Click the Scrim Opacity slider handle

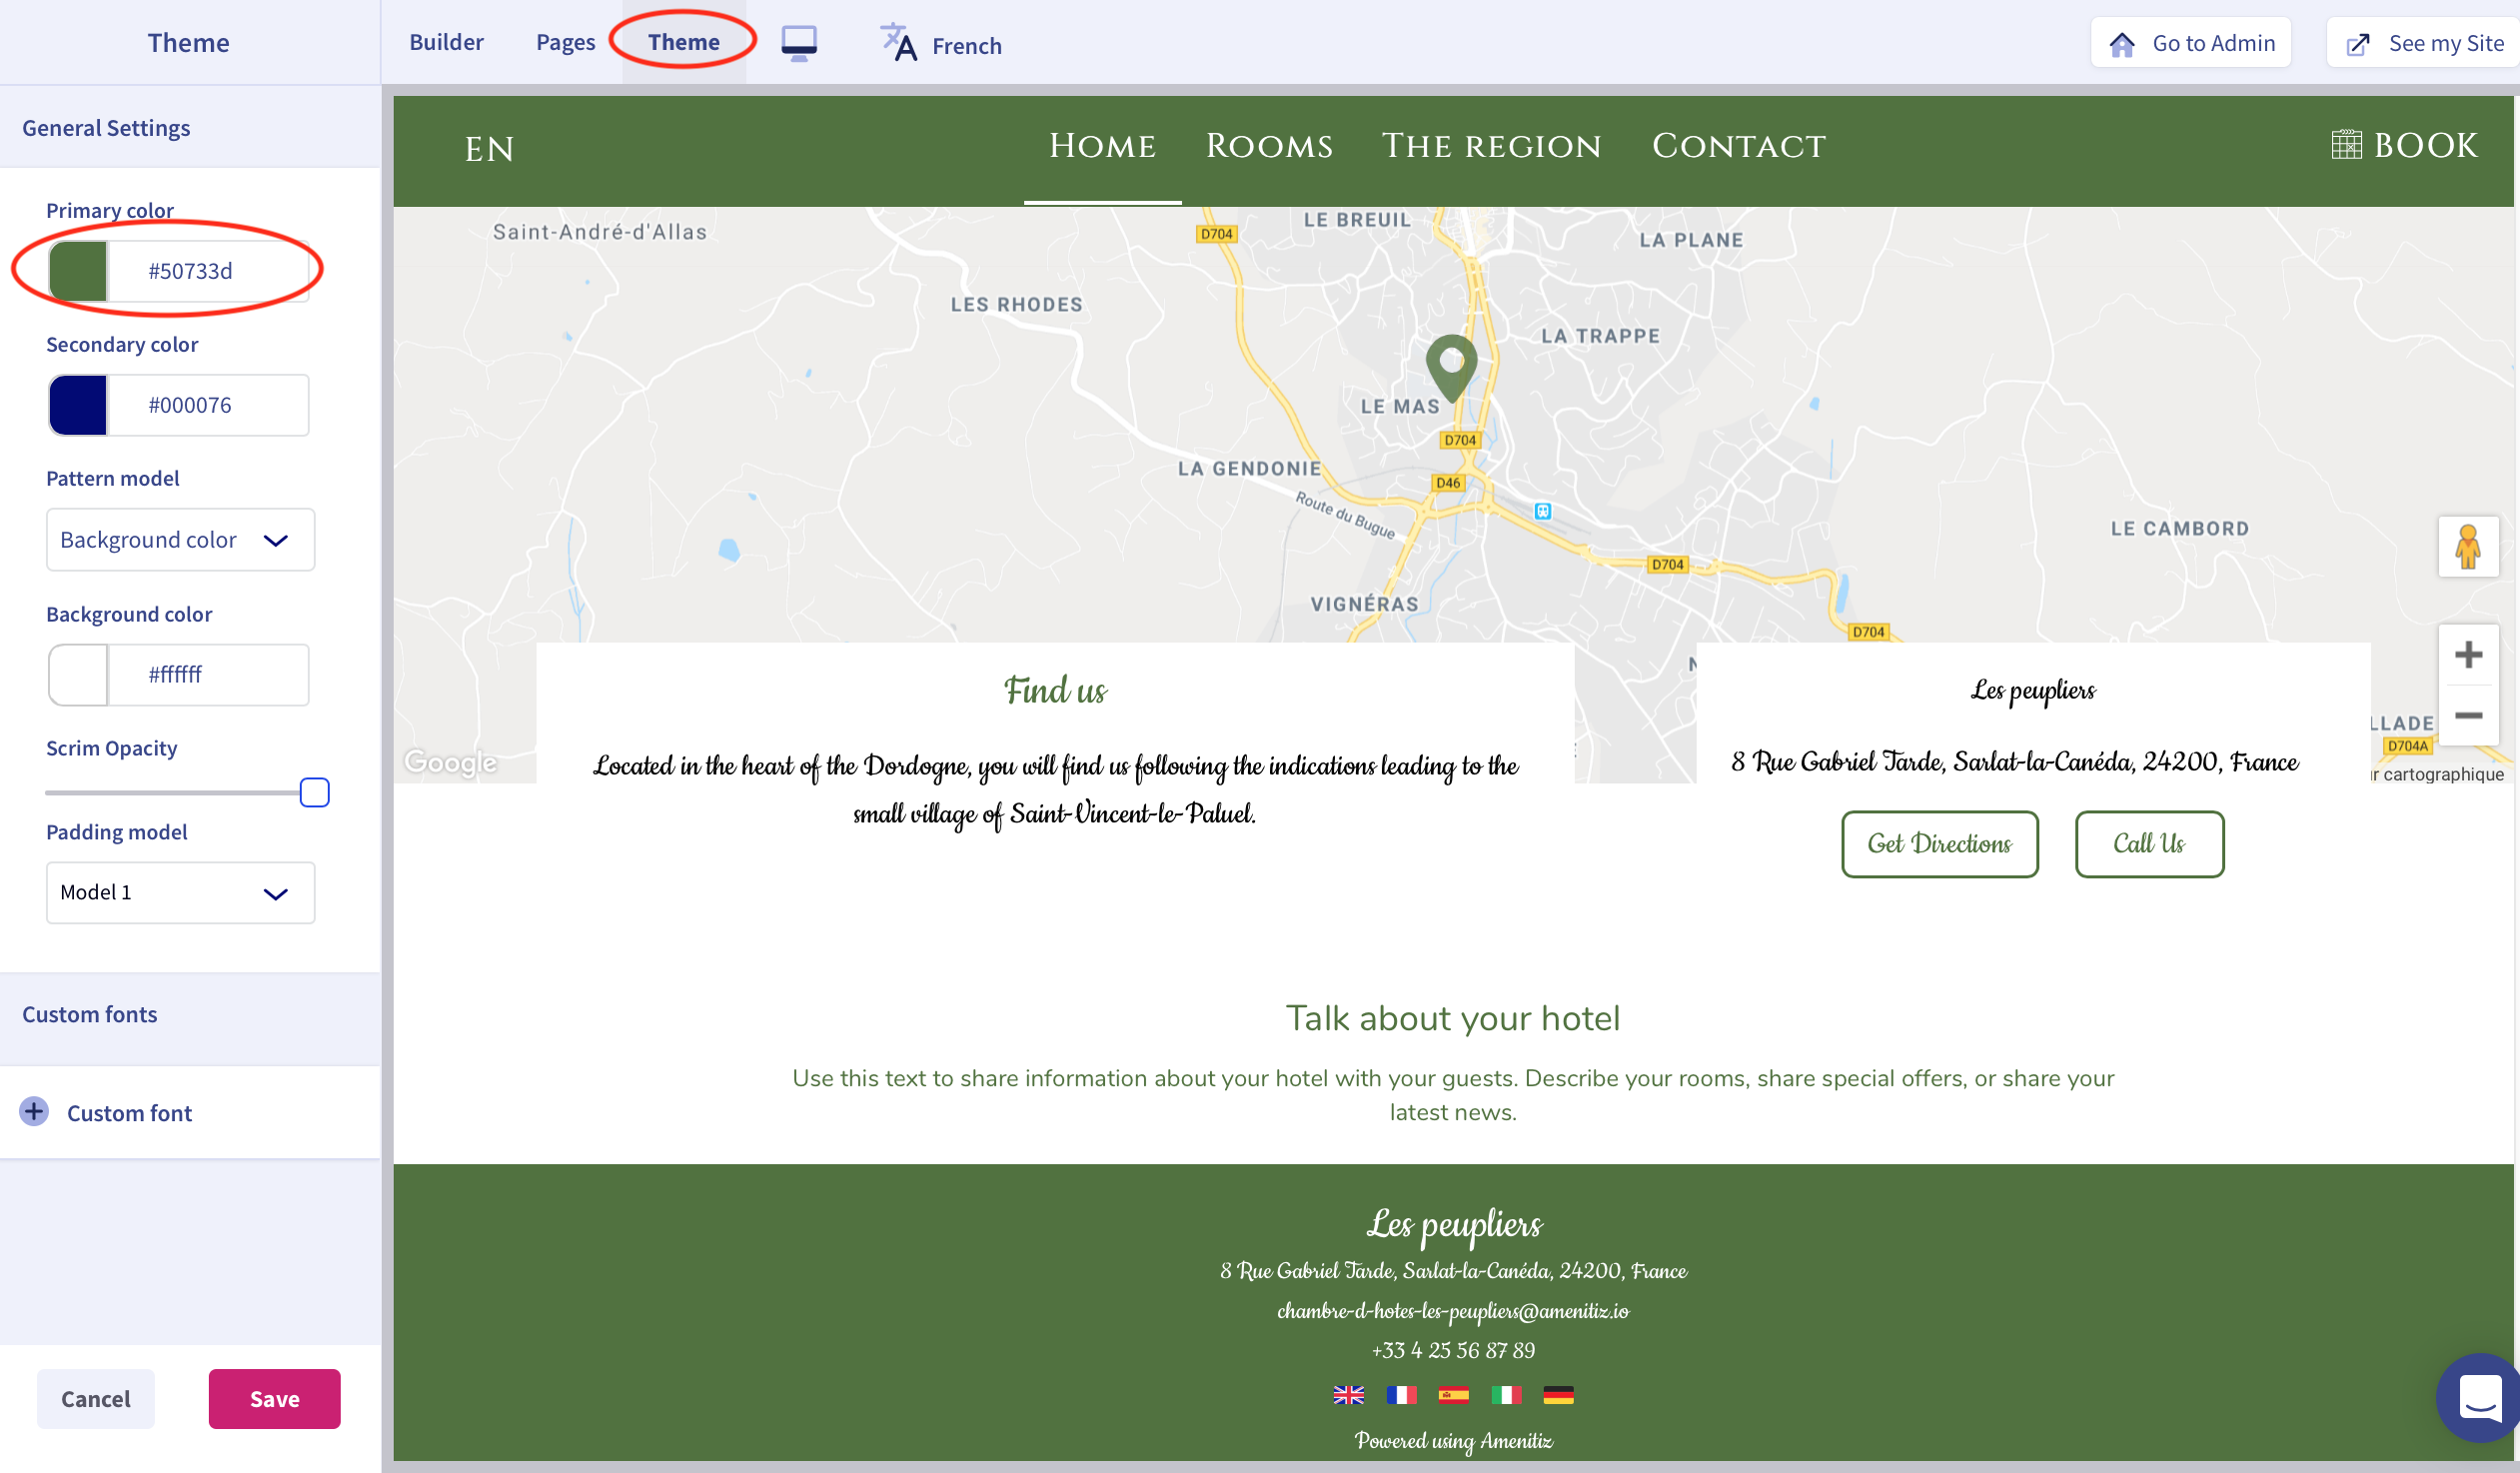coord(314,792)
